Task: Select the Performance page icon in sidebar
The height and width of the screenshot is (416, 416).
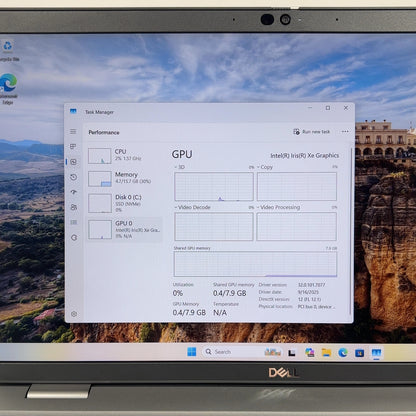Action: pos(74,162)
